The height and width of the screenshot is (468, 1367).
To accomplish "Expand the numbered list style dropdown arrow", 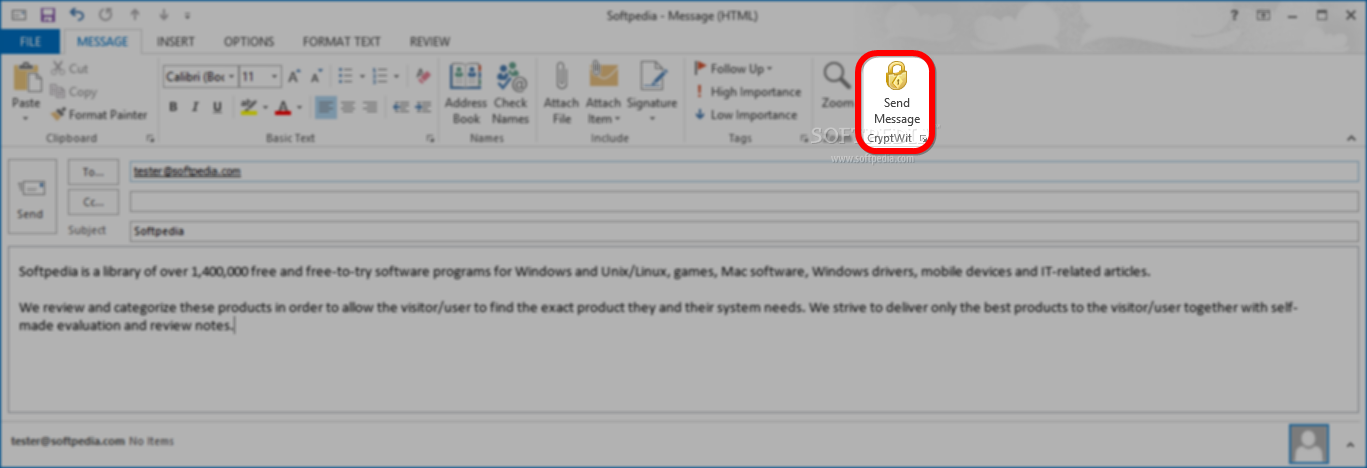I will coord(396,77).
